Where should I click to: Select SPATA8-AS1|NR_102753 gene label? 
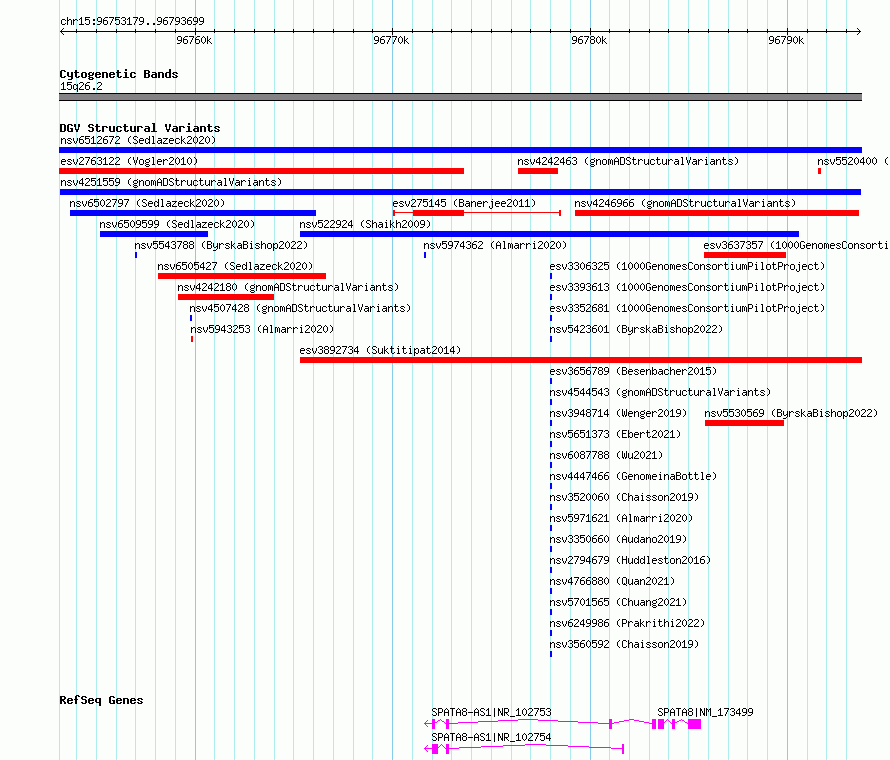pyautogui.click(x=492, y=712)
